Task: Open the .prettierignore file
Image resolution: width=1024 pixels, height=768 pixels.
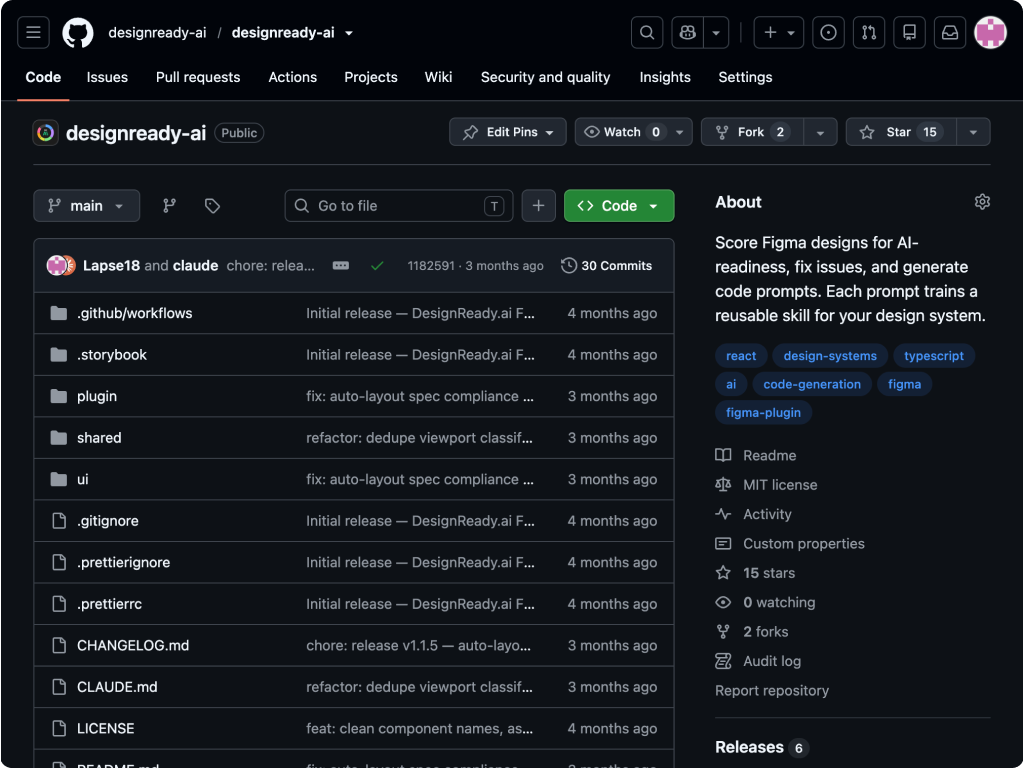Action: coord(123,562)
